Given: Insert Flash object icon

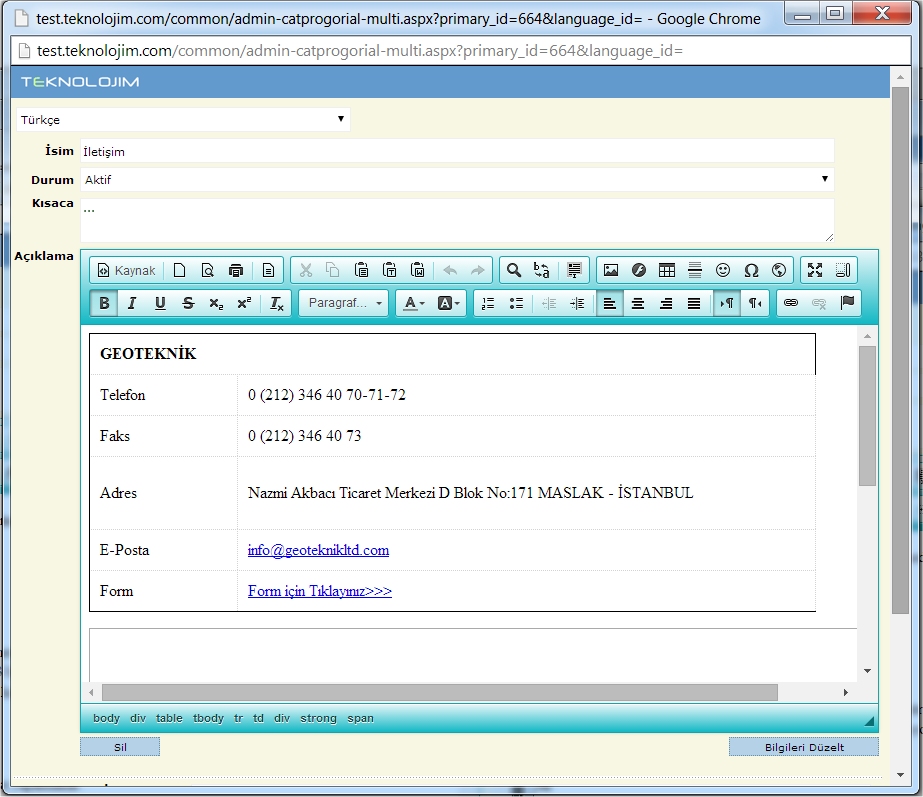Looking at the screenshot, I should pos(639,270).
